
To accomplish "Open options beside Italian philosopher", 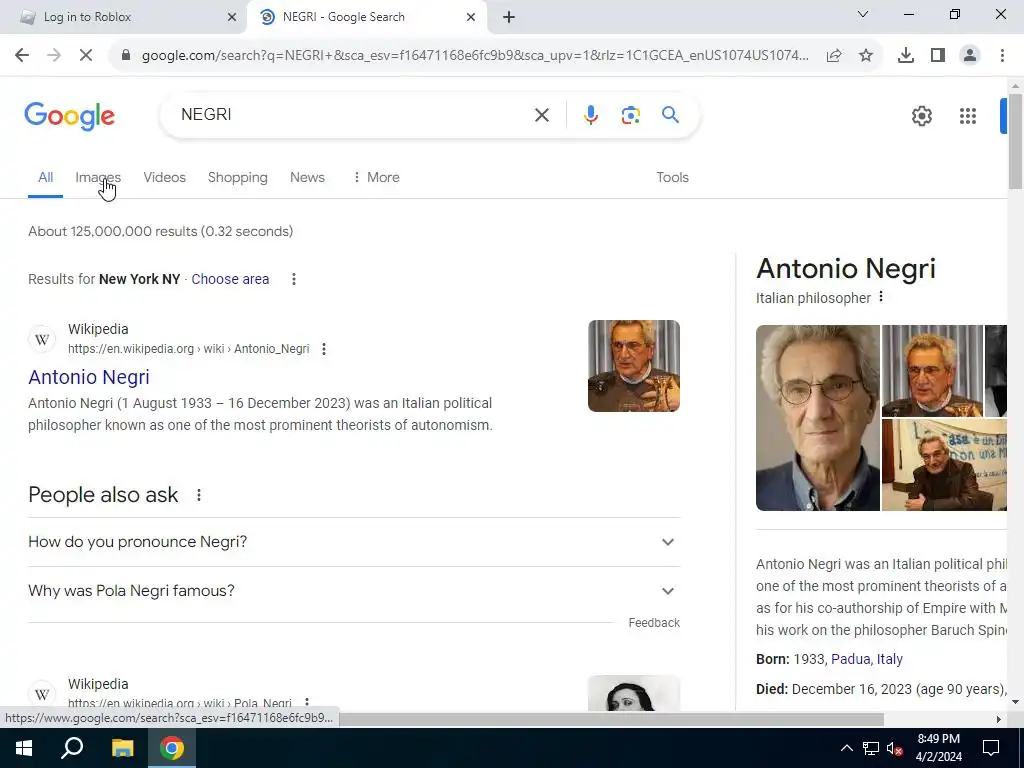I will coord(881,297).
